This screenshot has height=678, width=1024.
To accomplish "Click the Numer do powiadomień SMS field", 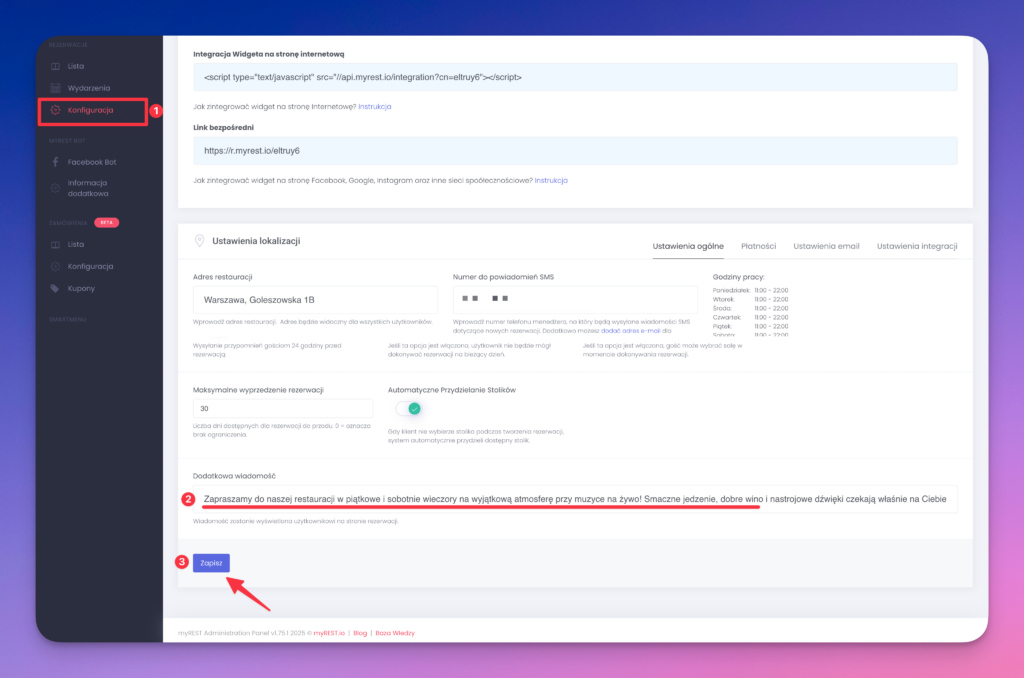I will [575, 300].
